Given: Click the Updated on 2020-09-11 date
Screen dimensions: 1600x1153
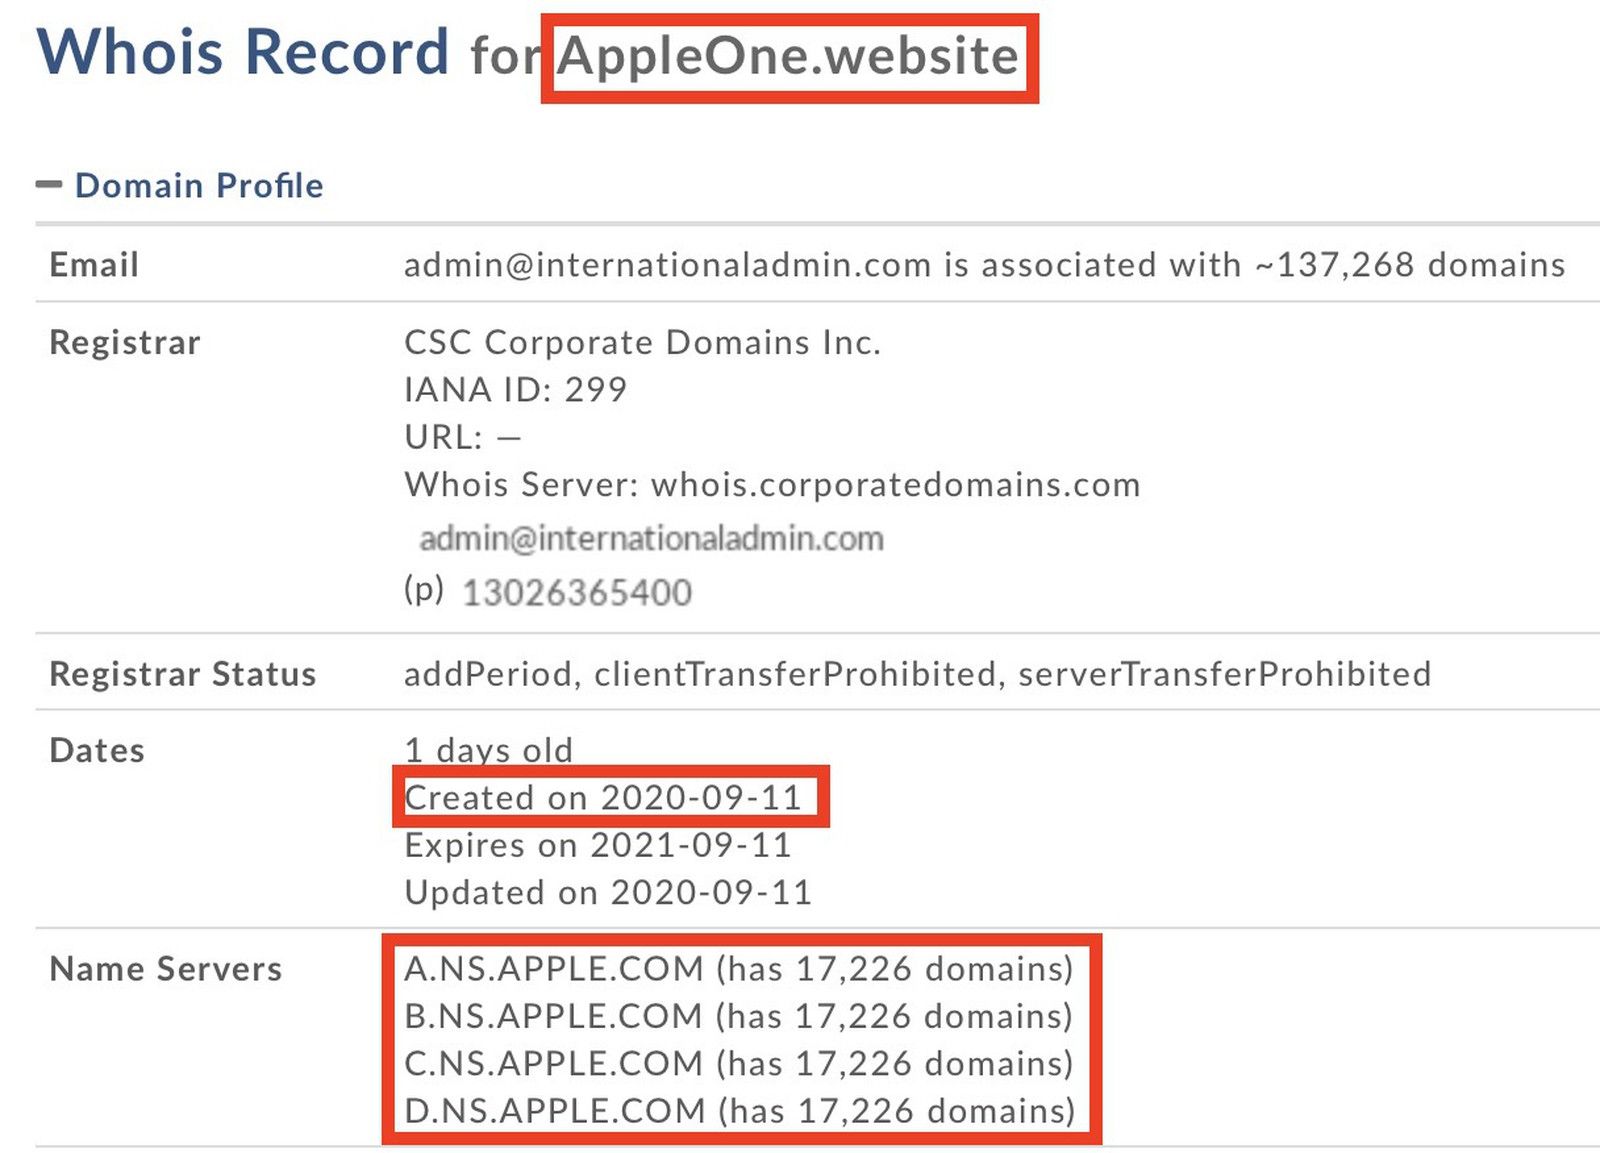Looking at the screenshot, I should [608, 893].
